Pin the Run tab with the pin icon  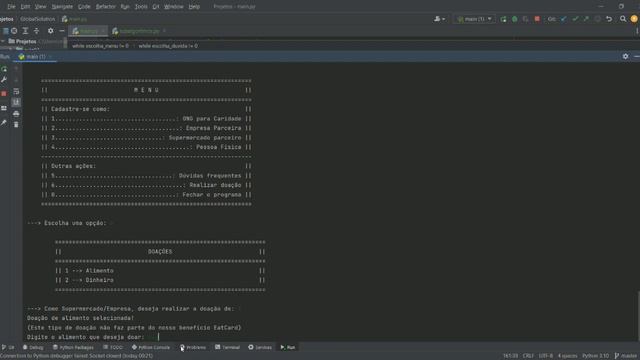(x=4, y=122)
